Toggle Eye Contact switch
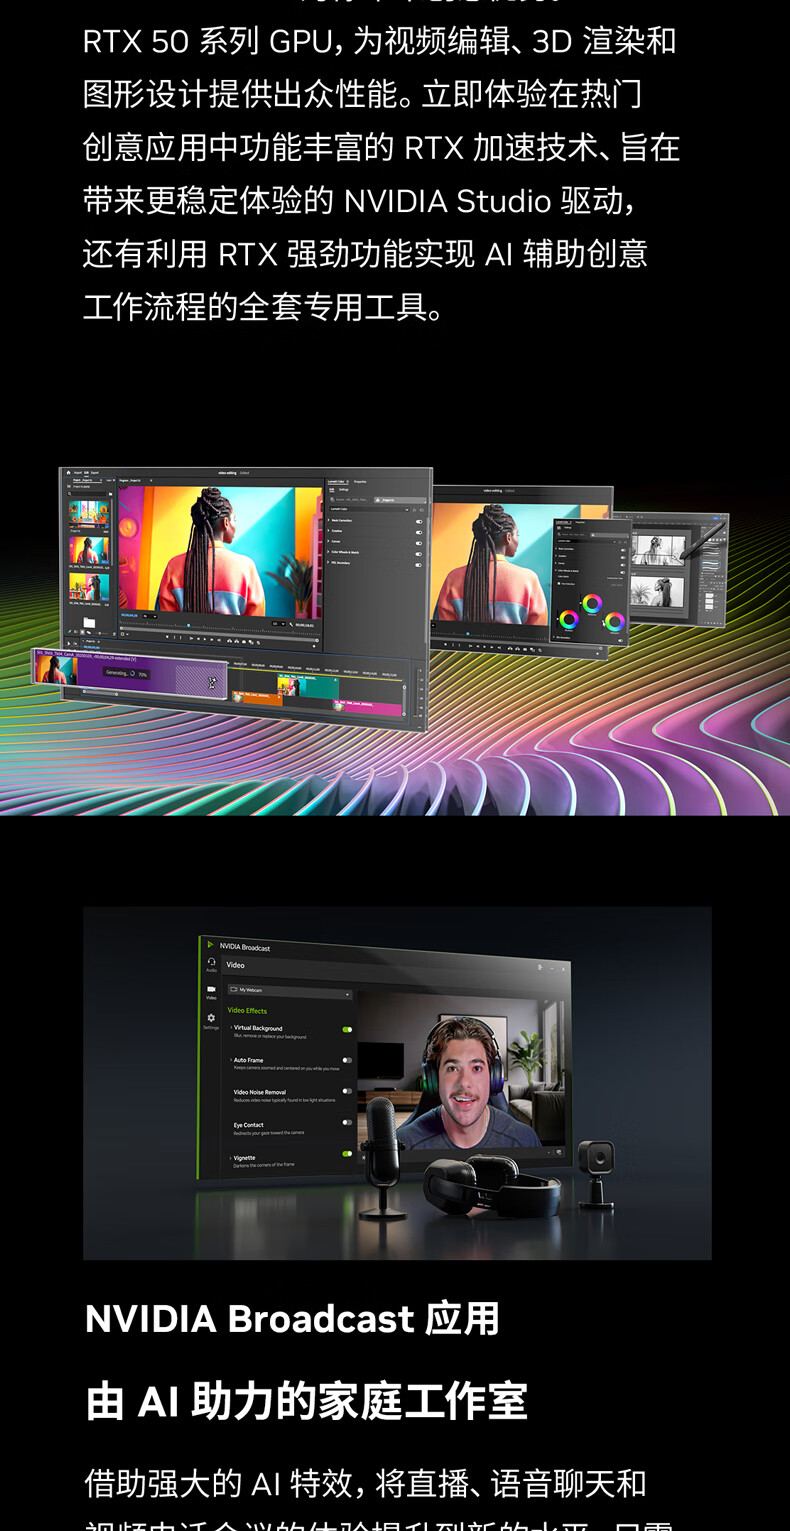 tap(347, 1122)
